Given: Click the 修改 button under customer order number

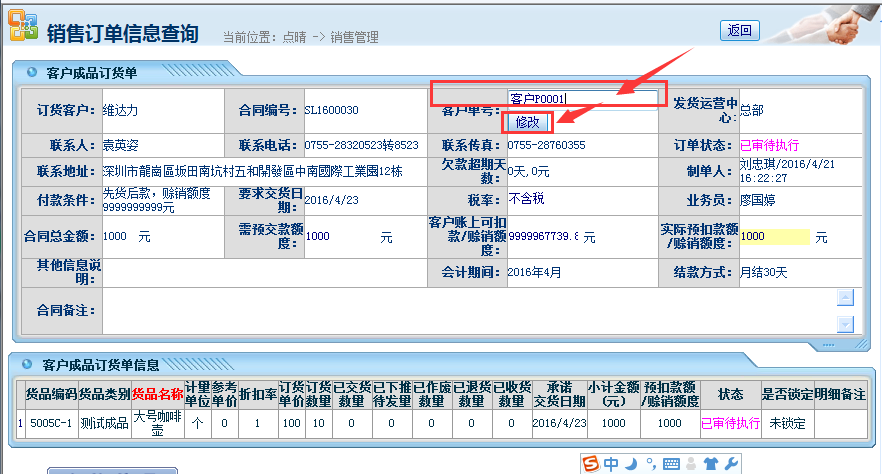Looking at the screenshot, I should coord(527,121).
